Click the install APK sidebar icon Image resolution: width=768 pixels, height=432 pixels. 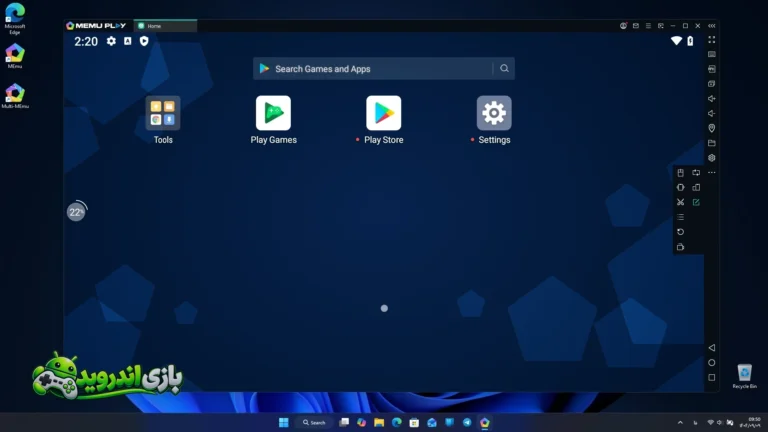[712, 69]
